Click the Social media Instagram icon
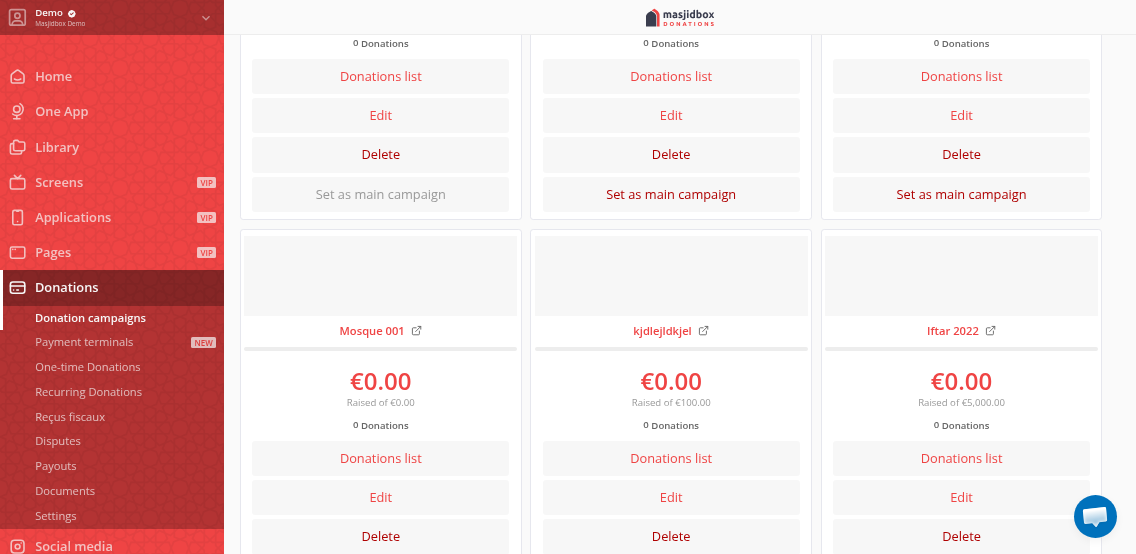 pyautogui.click(x=17, y=546)
